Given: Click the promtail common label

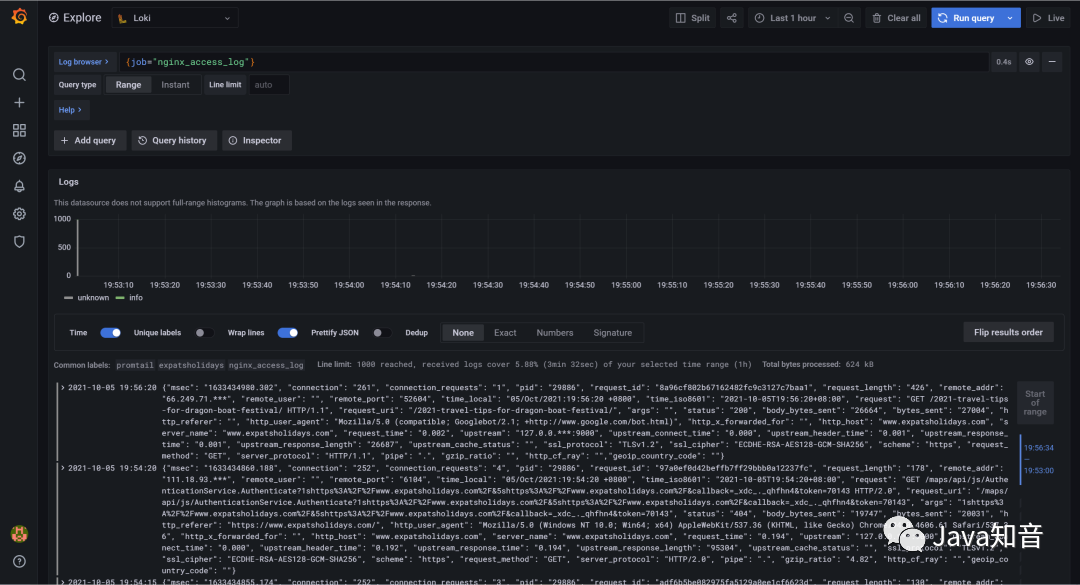Looking at the screenshot, I should tap(135, 365).
